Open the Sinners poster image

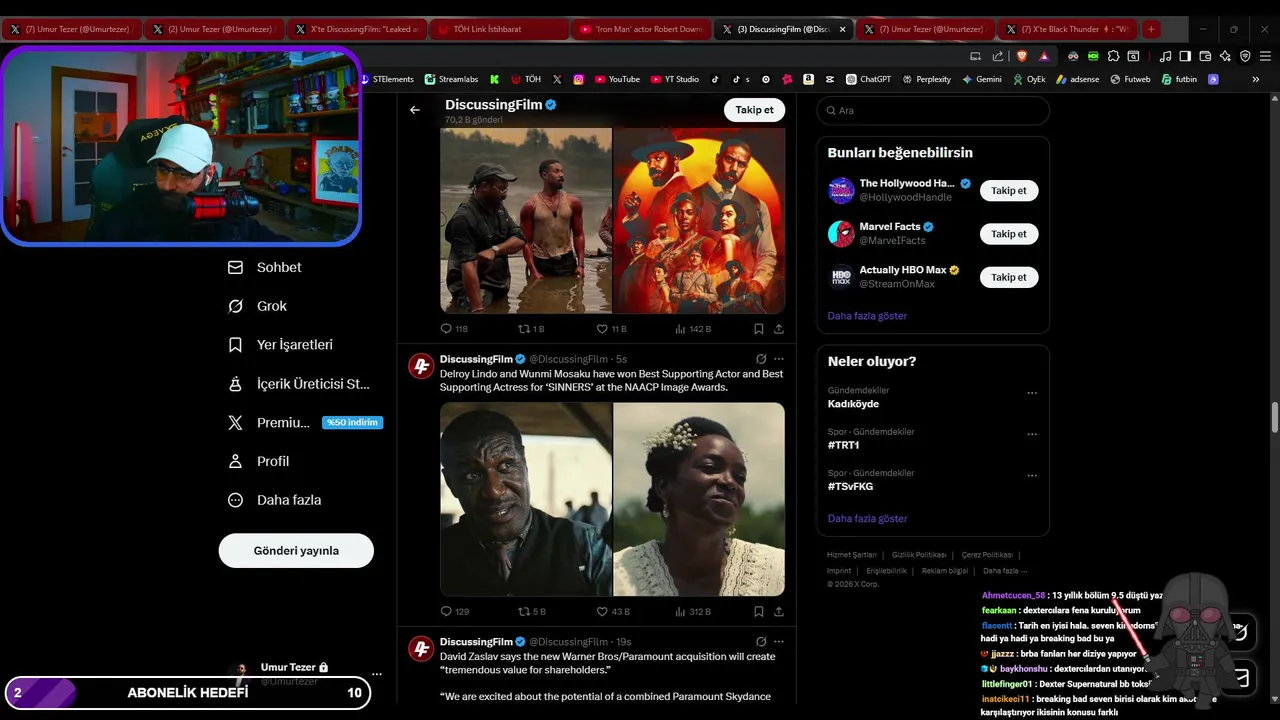(x=699, y=220)
